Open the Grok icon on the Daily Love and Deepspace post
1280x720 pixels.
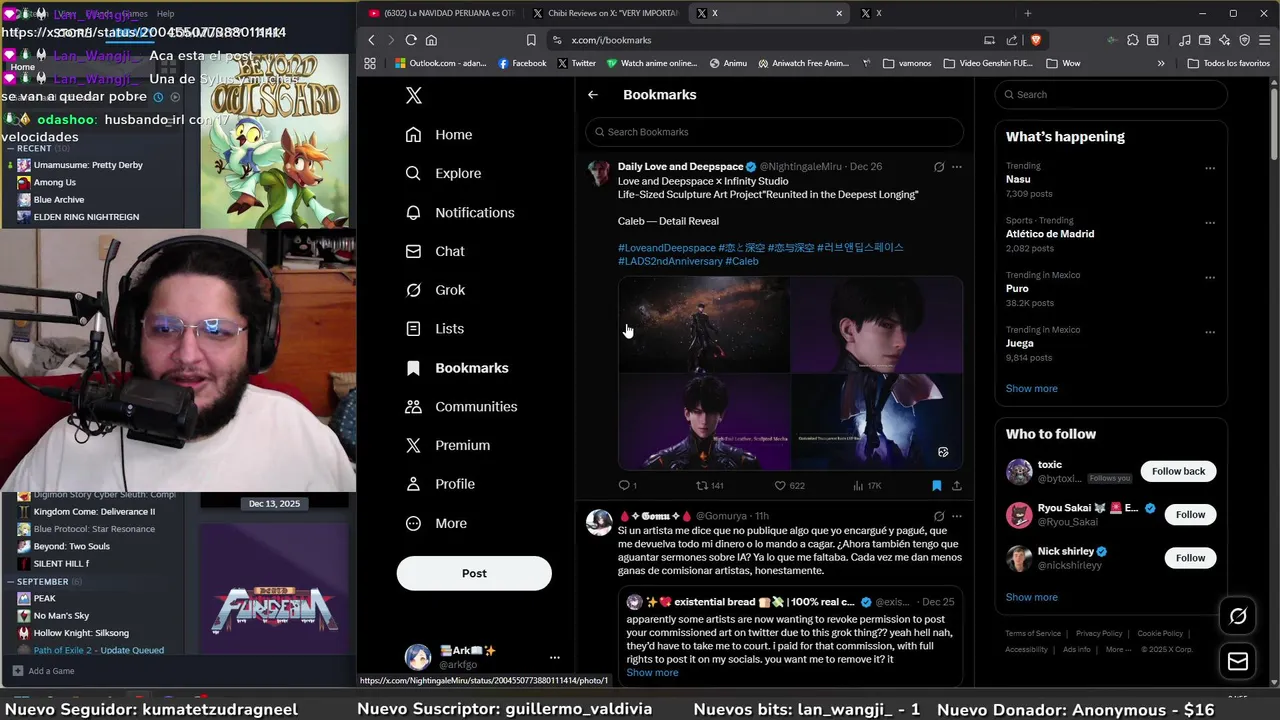click(x=939, y=167)
